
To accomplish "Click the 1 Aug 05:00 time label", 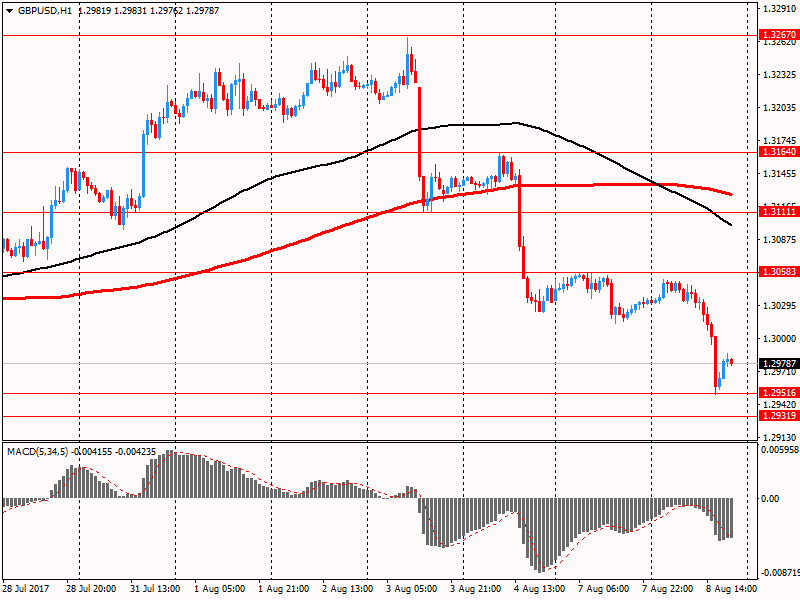I will pyautogui.click(x=219, y=589).
